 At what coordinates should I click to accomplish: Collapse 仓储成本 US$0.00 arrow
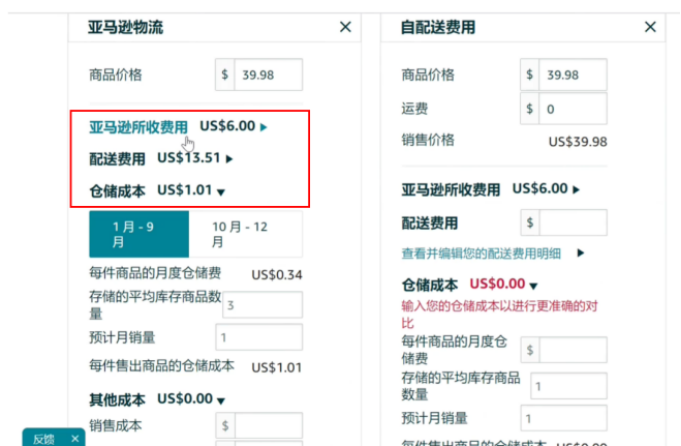coord(534,285)
